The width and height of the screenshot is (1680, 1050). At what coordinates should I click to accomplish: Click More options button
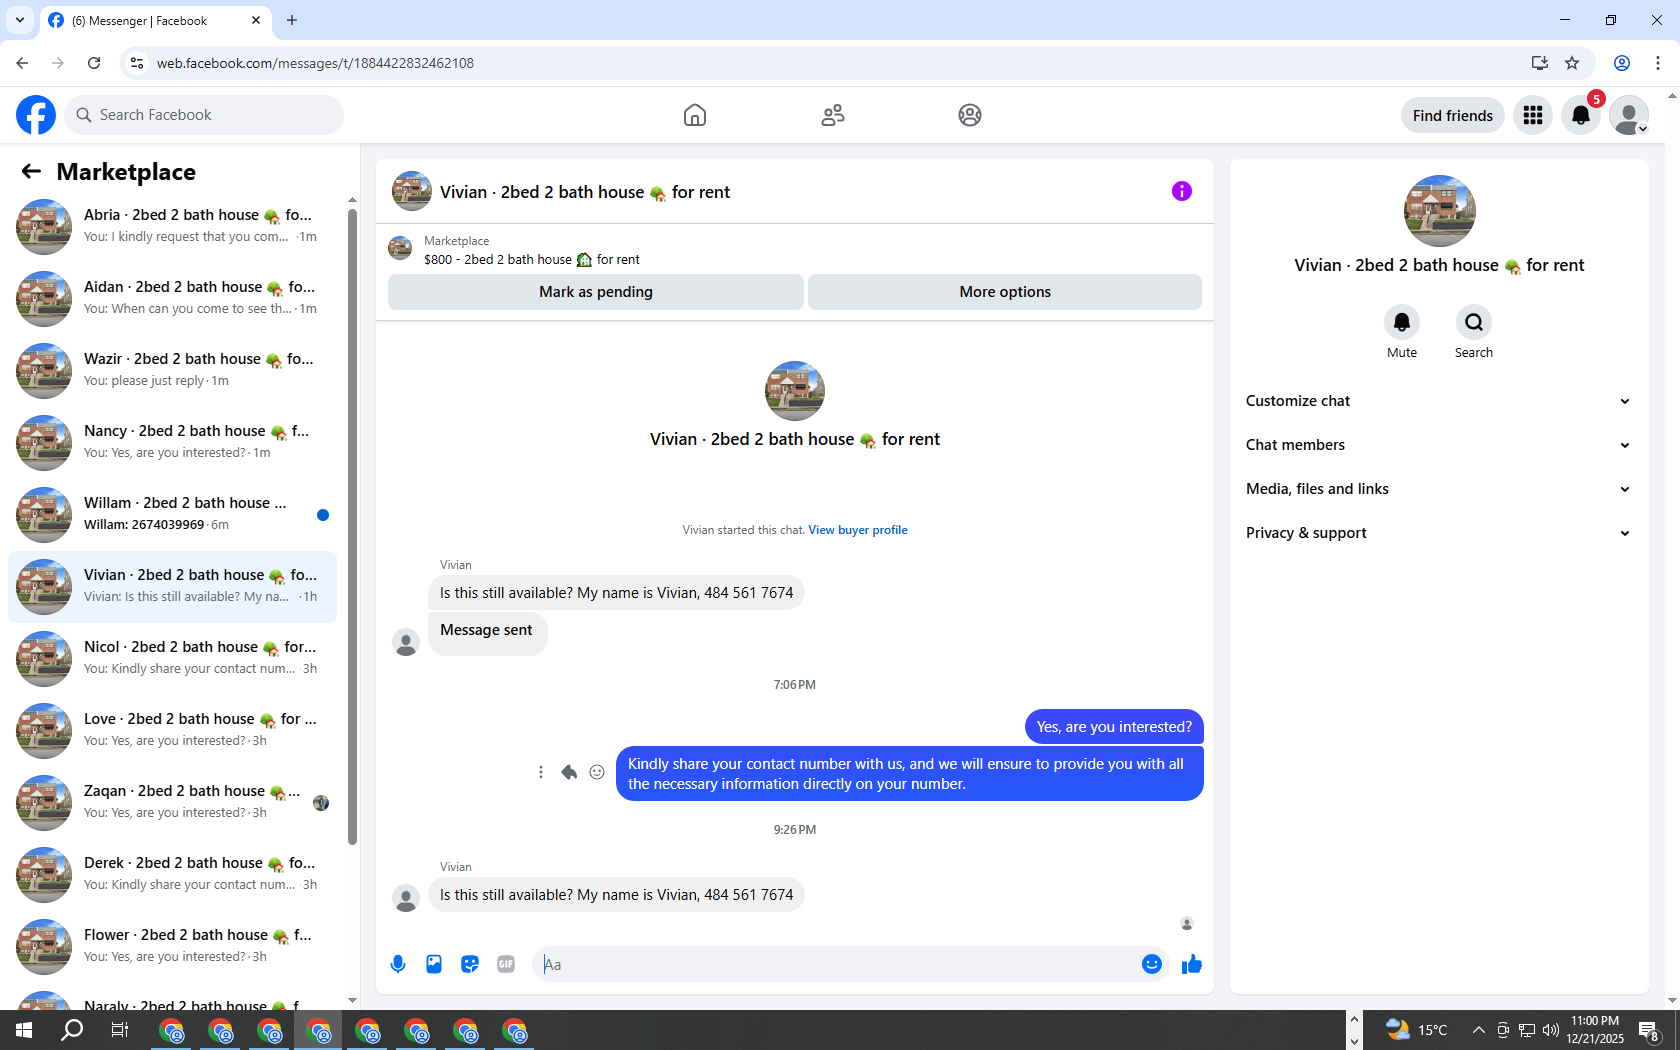pyautogui.click(x=1005, y=292)
